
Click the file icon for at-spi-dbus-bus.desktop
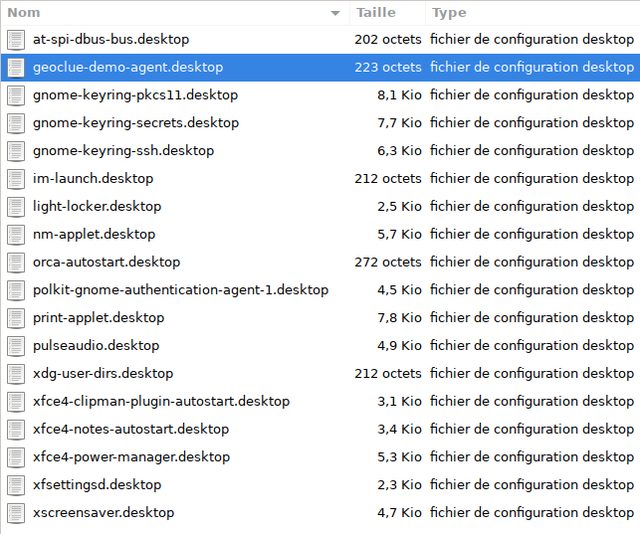[16, 40]
